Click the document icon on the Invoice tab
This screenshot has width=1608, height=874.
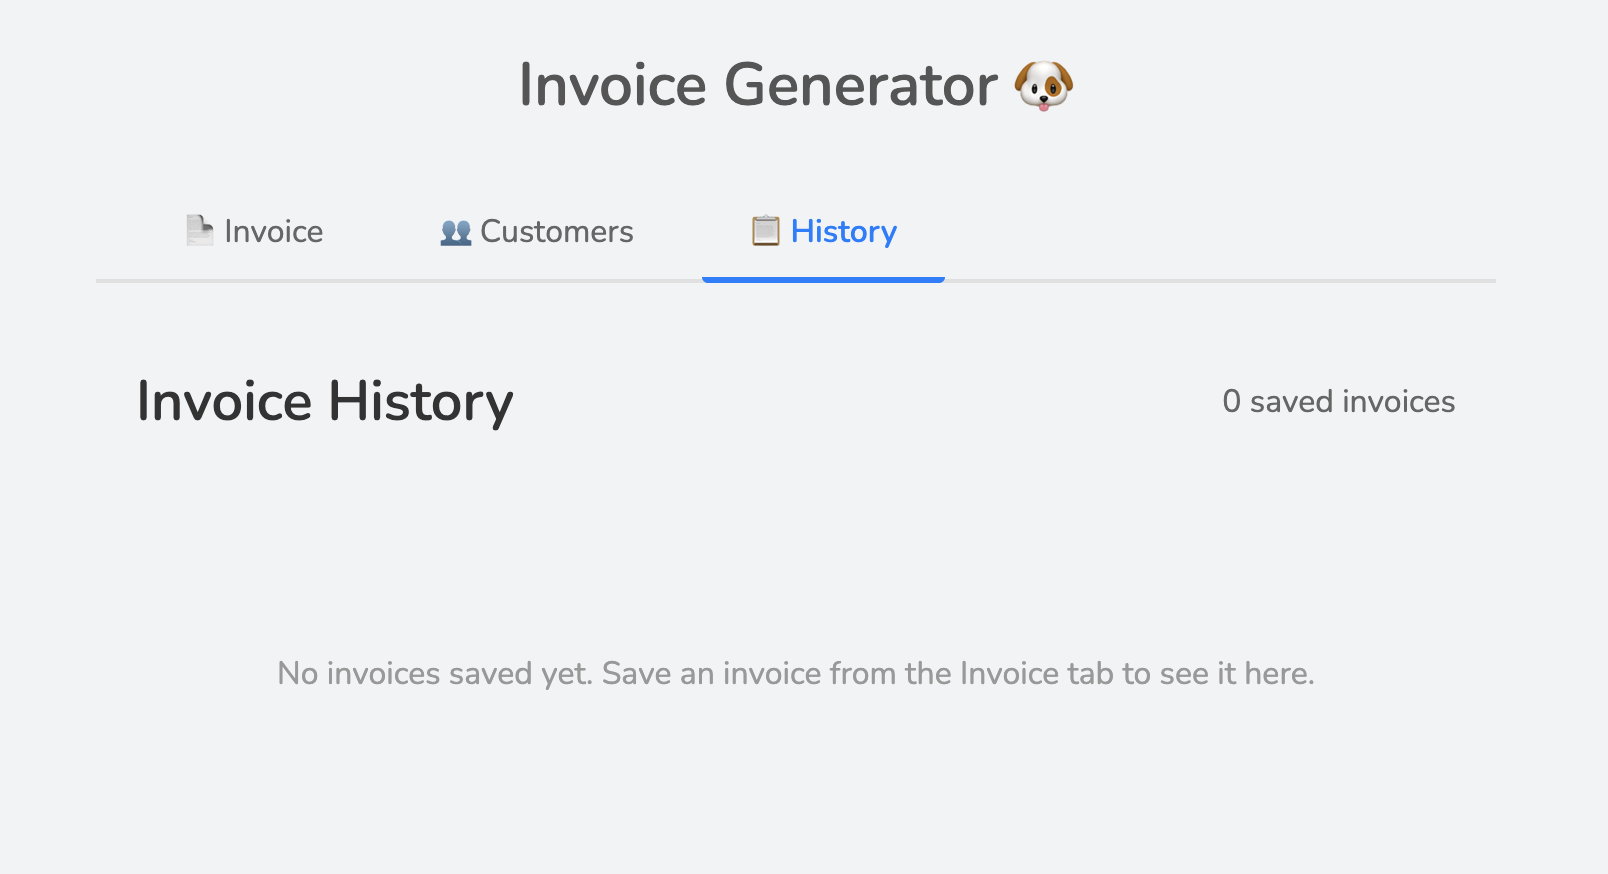pos(199,230)
